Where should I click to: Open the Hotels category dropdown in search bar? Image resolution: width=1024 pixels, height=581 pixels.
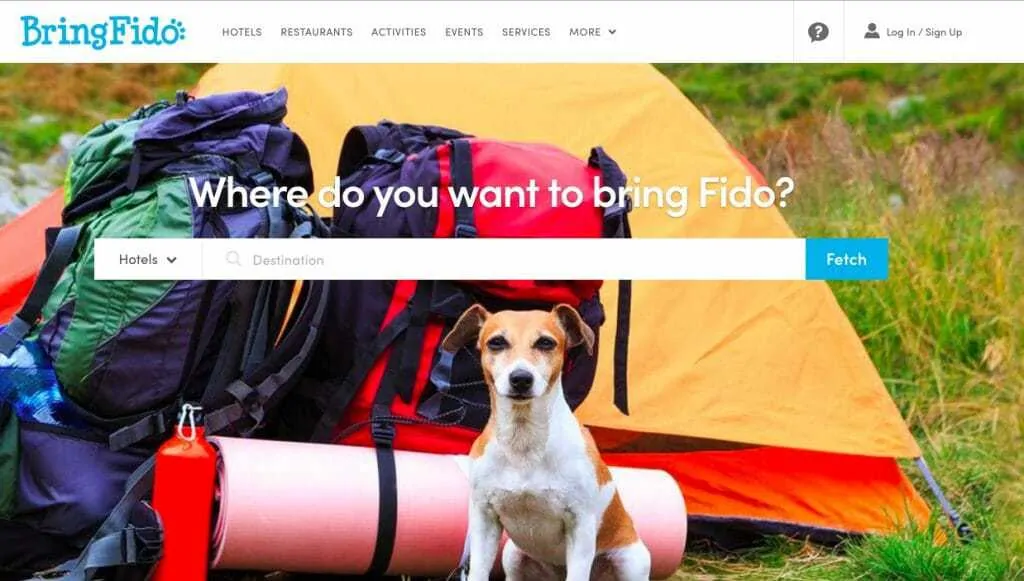[148, 259]
